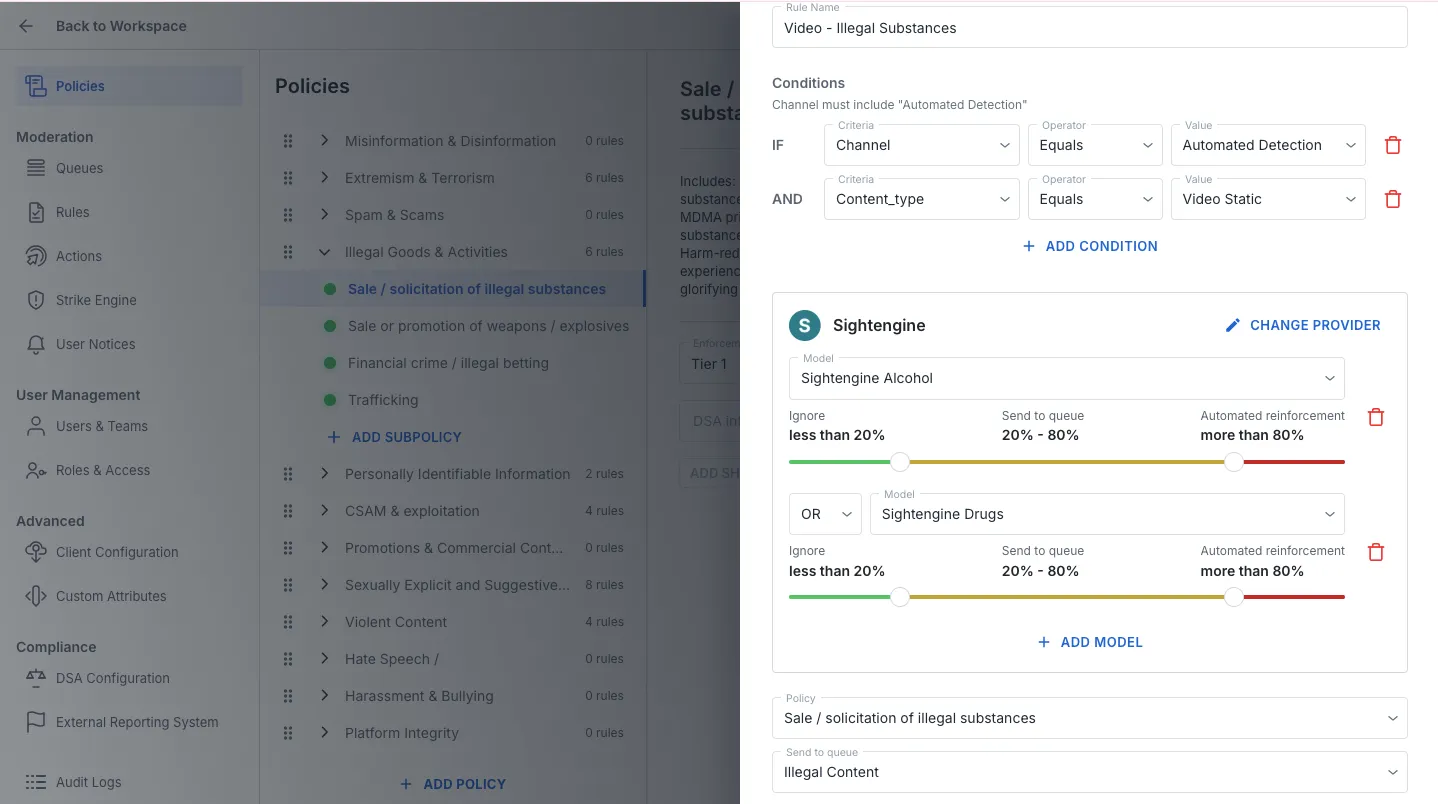Viewport: 1438px width, 804px height.
Task: Click the drag handle for Extremism & Terrorism
Action: tap(288, 178)
